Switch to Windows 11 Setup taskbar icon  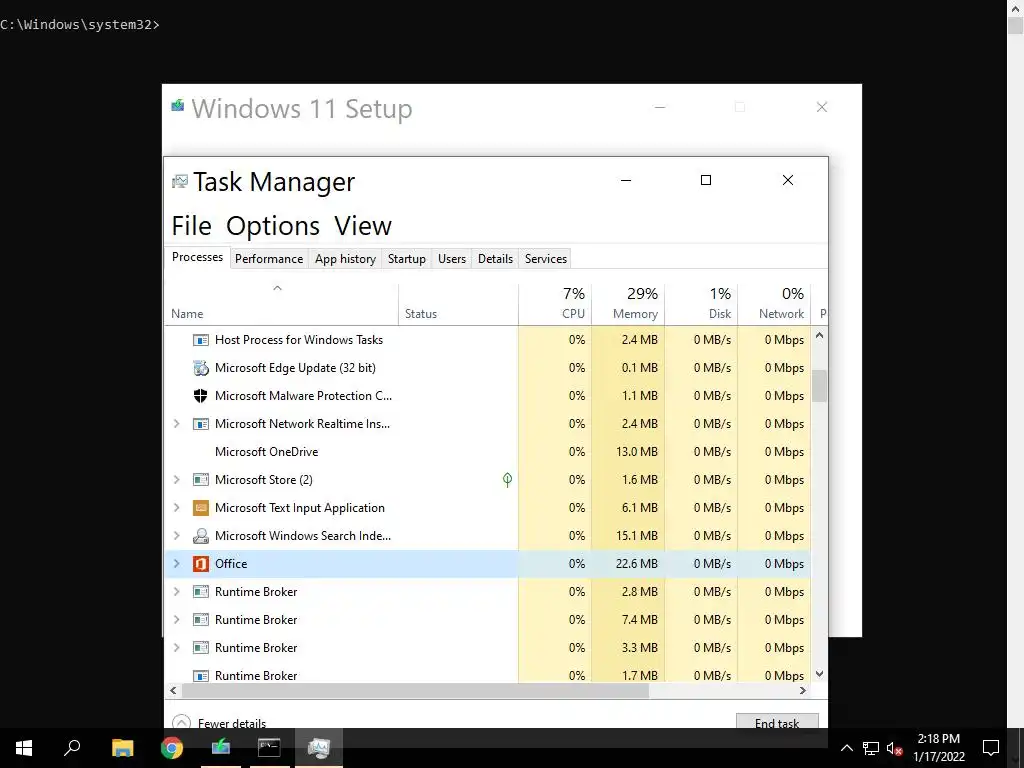click(221, 748)
